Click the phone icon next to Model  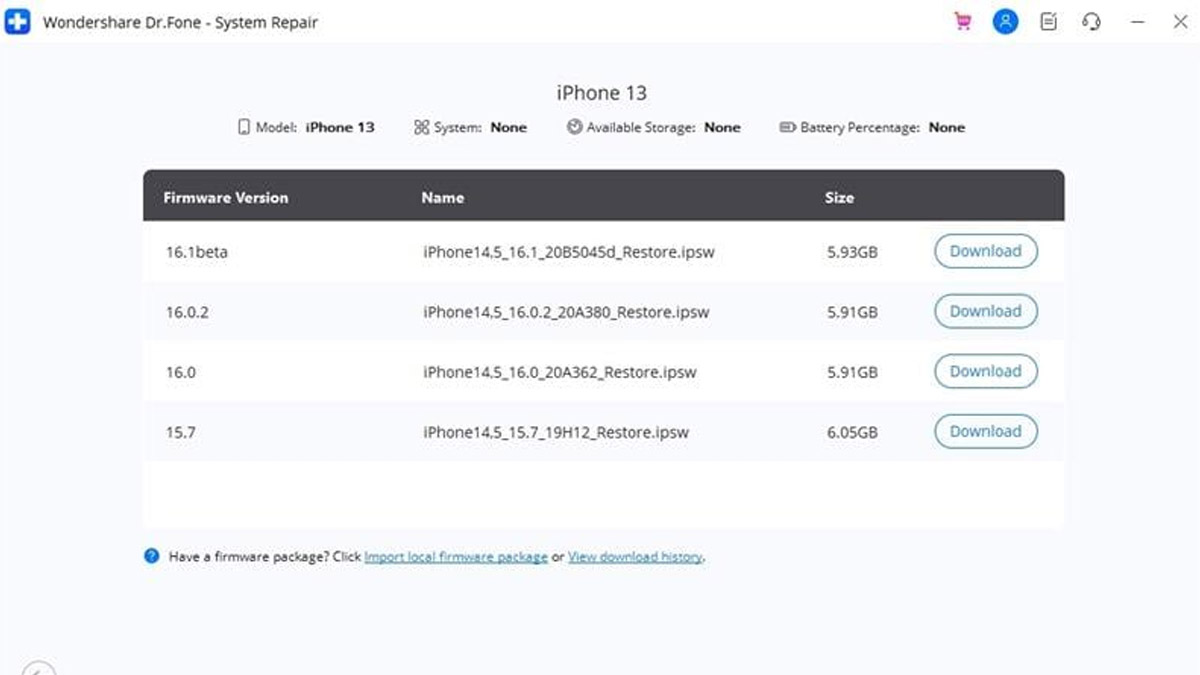243,127
